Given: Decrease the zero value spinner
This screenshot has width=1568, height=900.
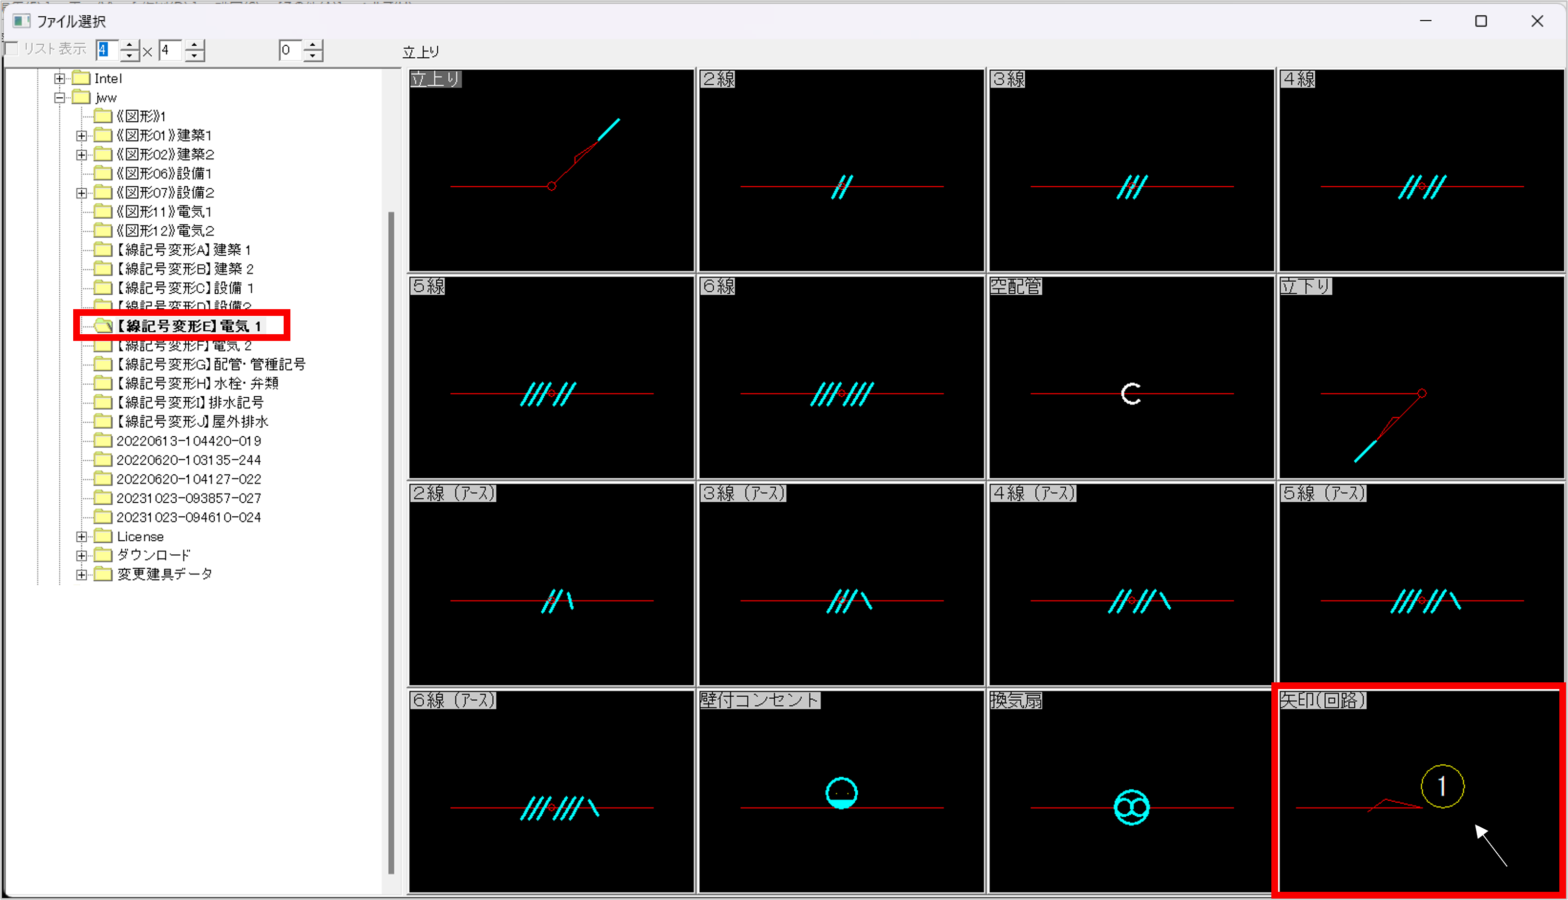Looking at the screenshot, I should (313, 55).
